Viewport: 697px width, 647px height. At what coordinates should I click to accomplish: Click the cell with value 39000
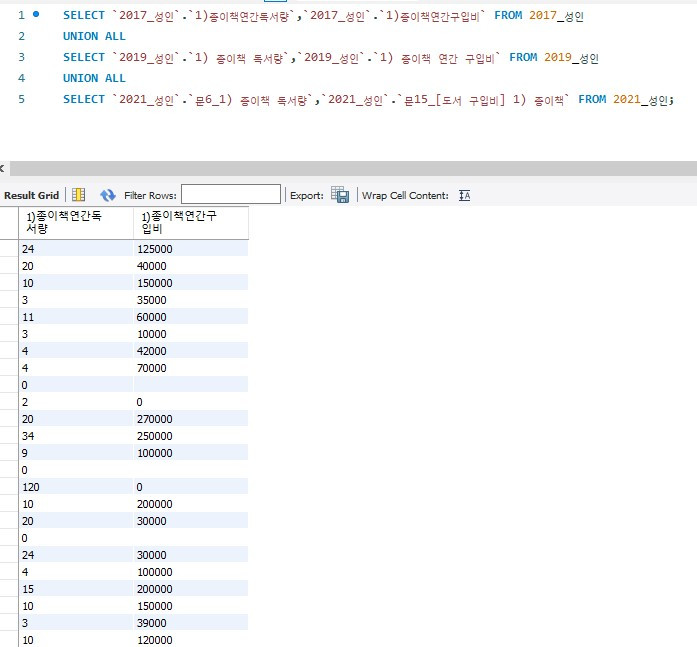[191, 623]
